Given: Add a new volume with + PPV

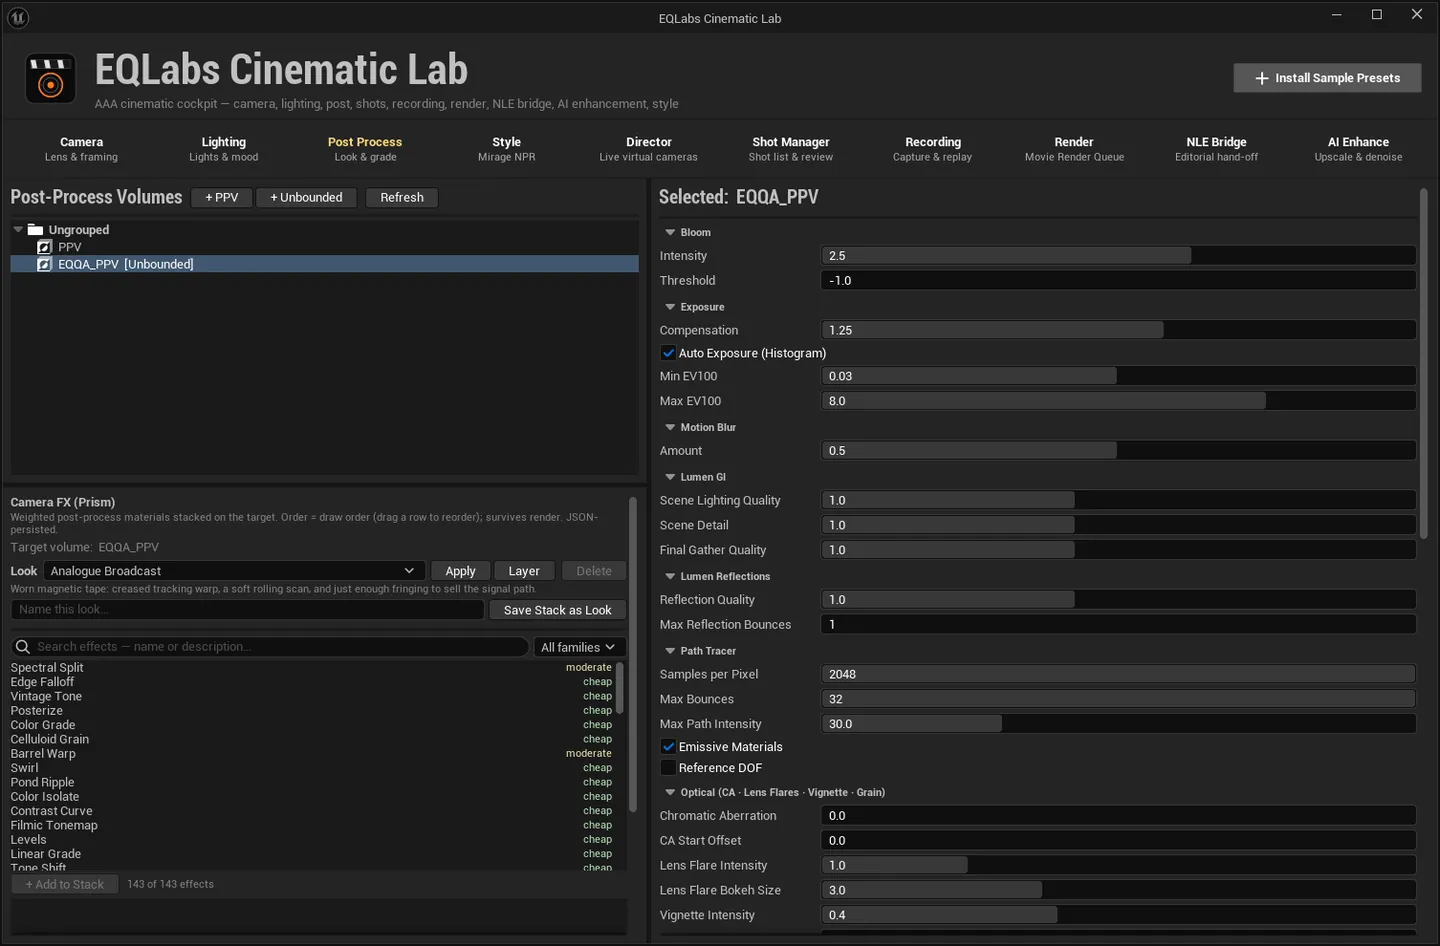Looking at the screenshot, I should [222, 198].
